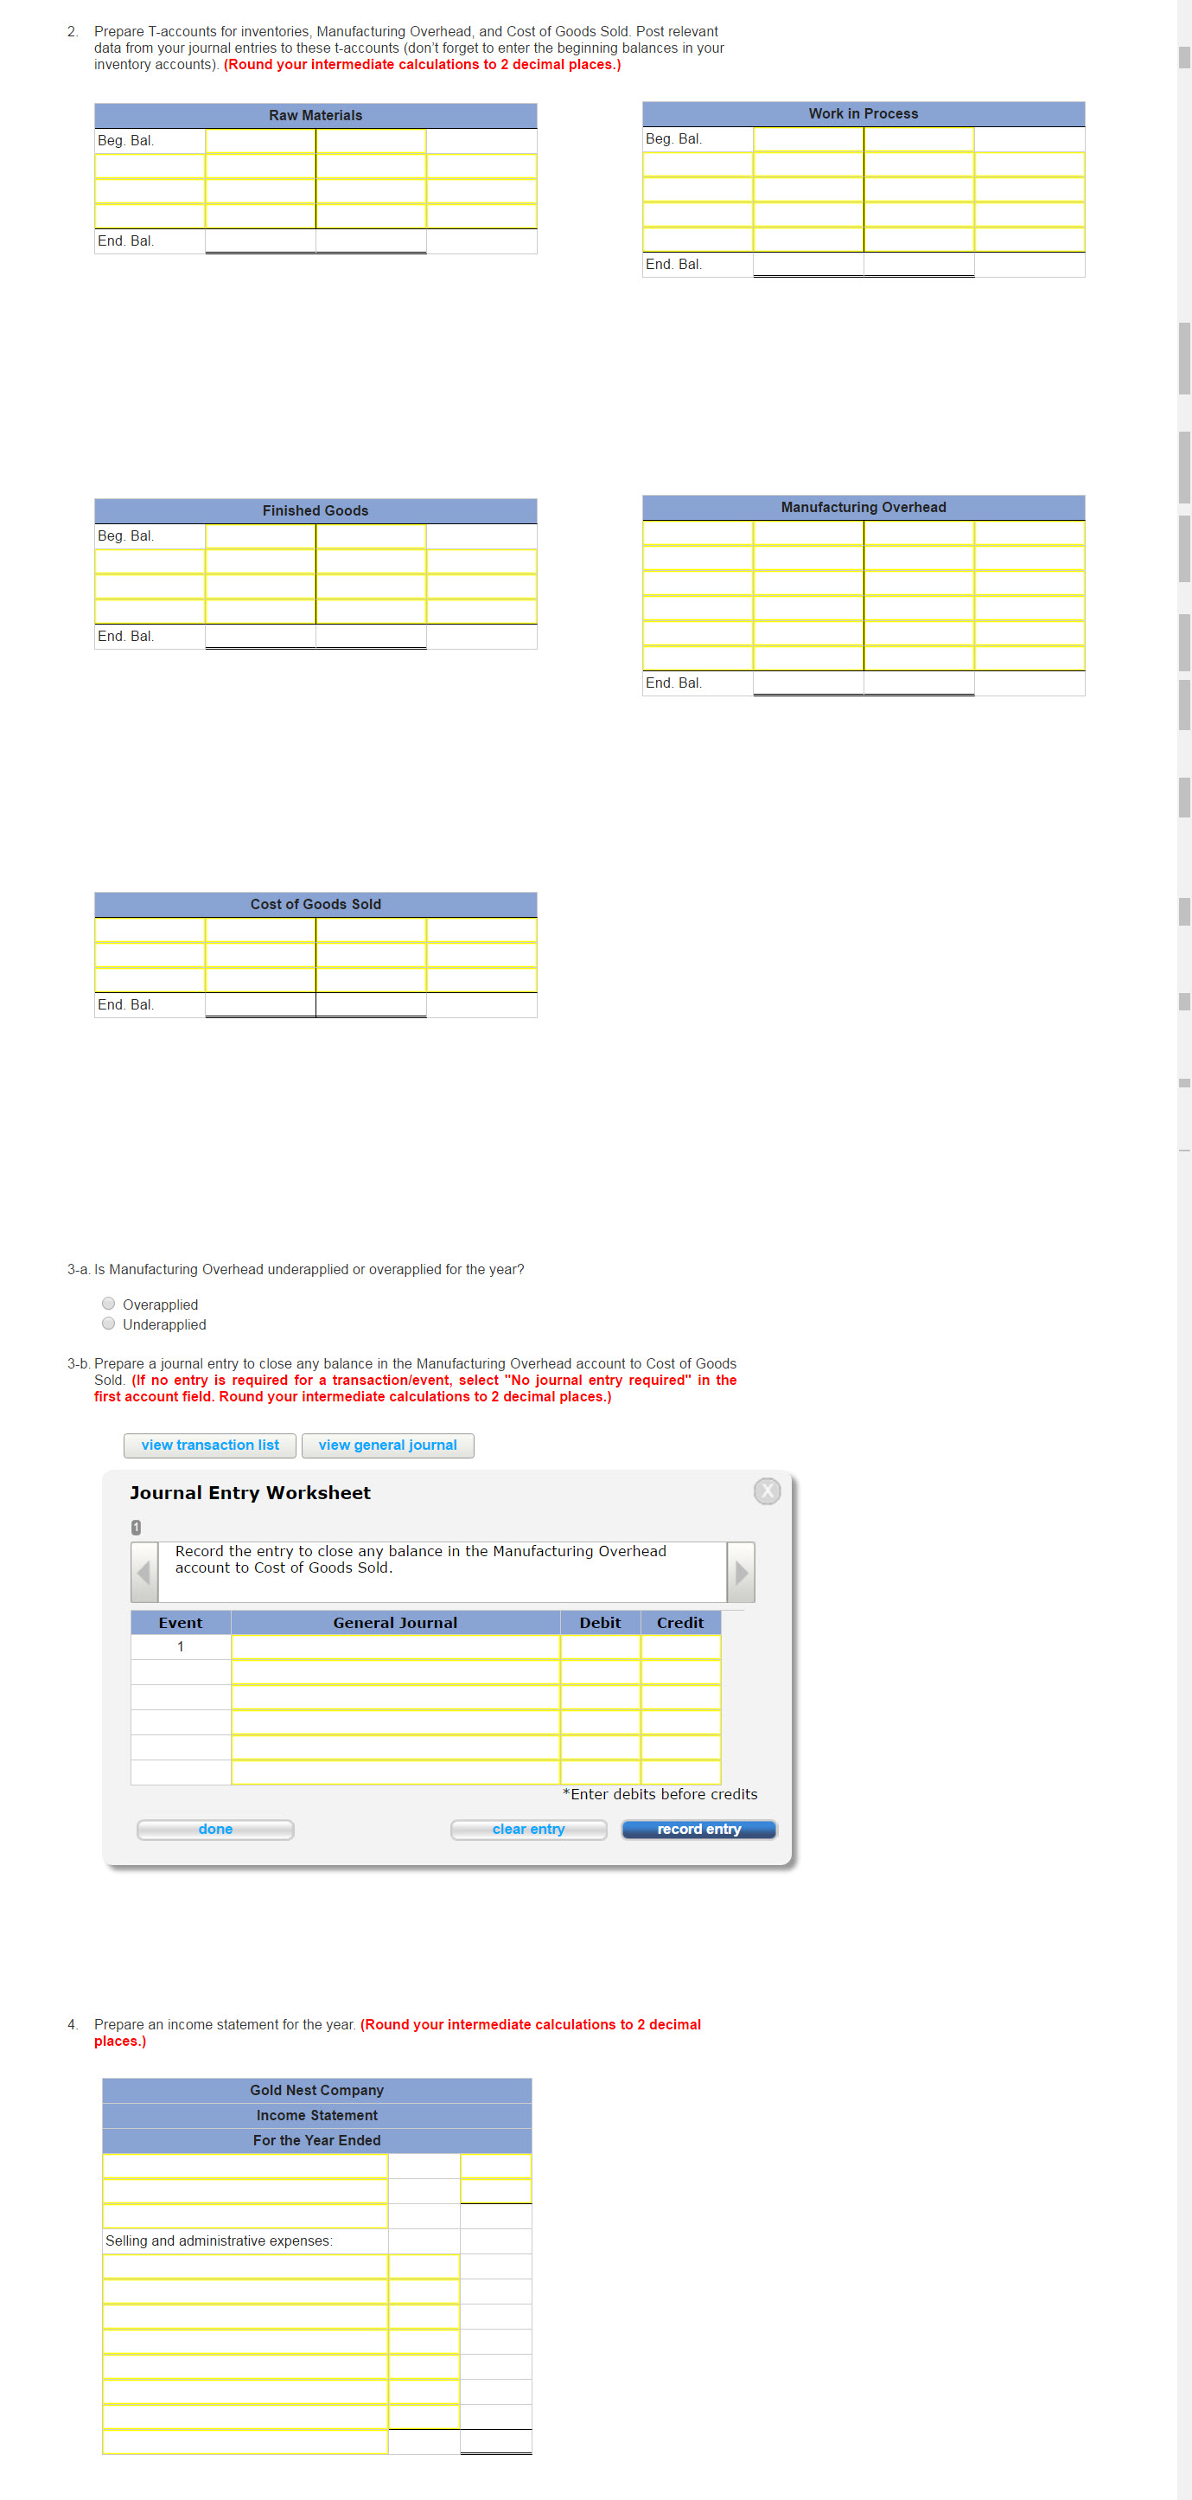The height and width of the screenshot is (2500, 1192).
Task: Select the Underapplied option
Action: [108, 1323]
